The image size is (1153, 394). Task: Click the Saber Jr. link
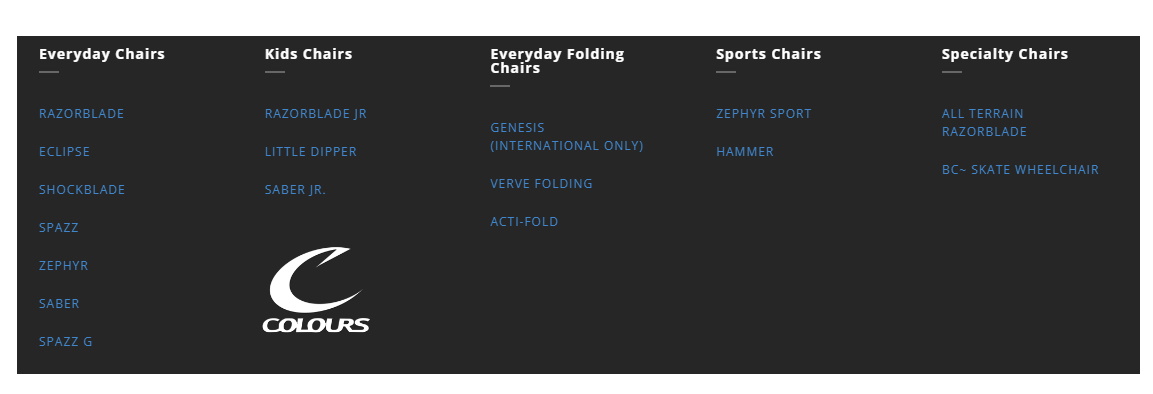(x=295, y=190)
